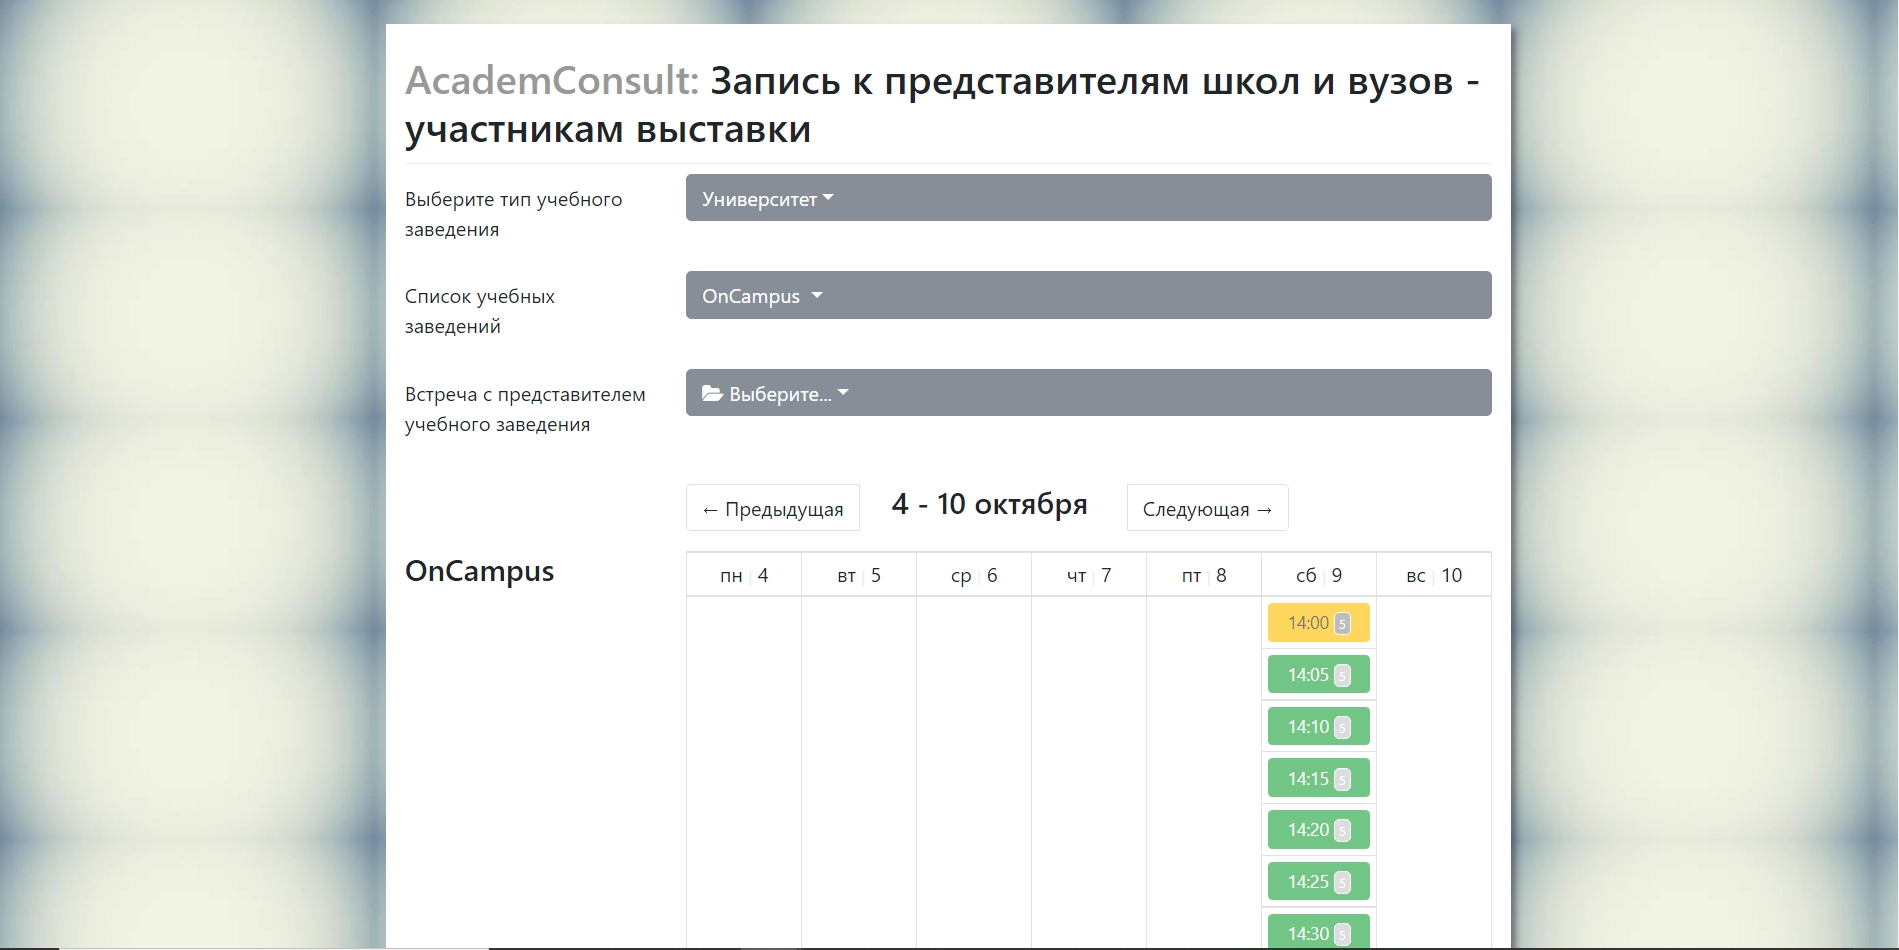Open the folder icon in the meeting selector
The image size is (1899, 950).
pyautogui.click(x=710, y=394)
